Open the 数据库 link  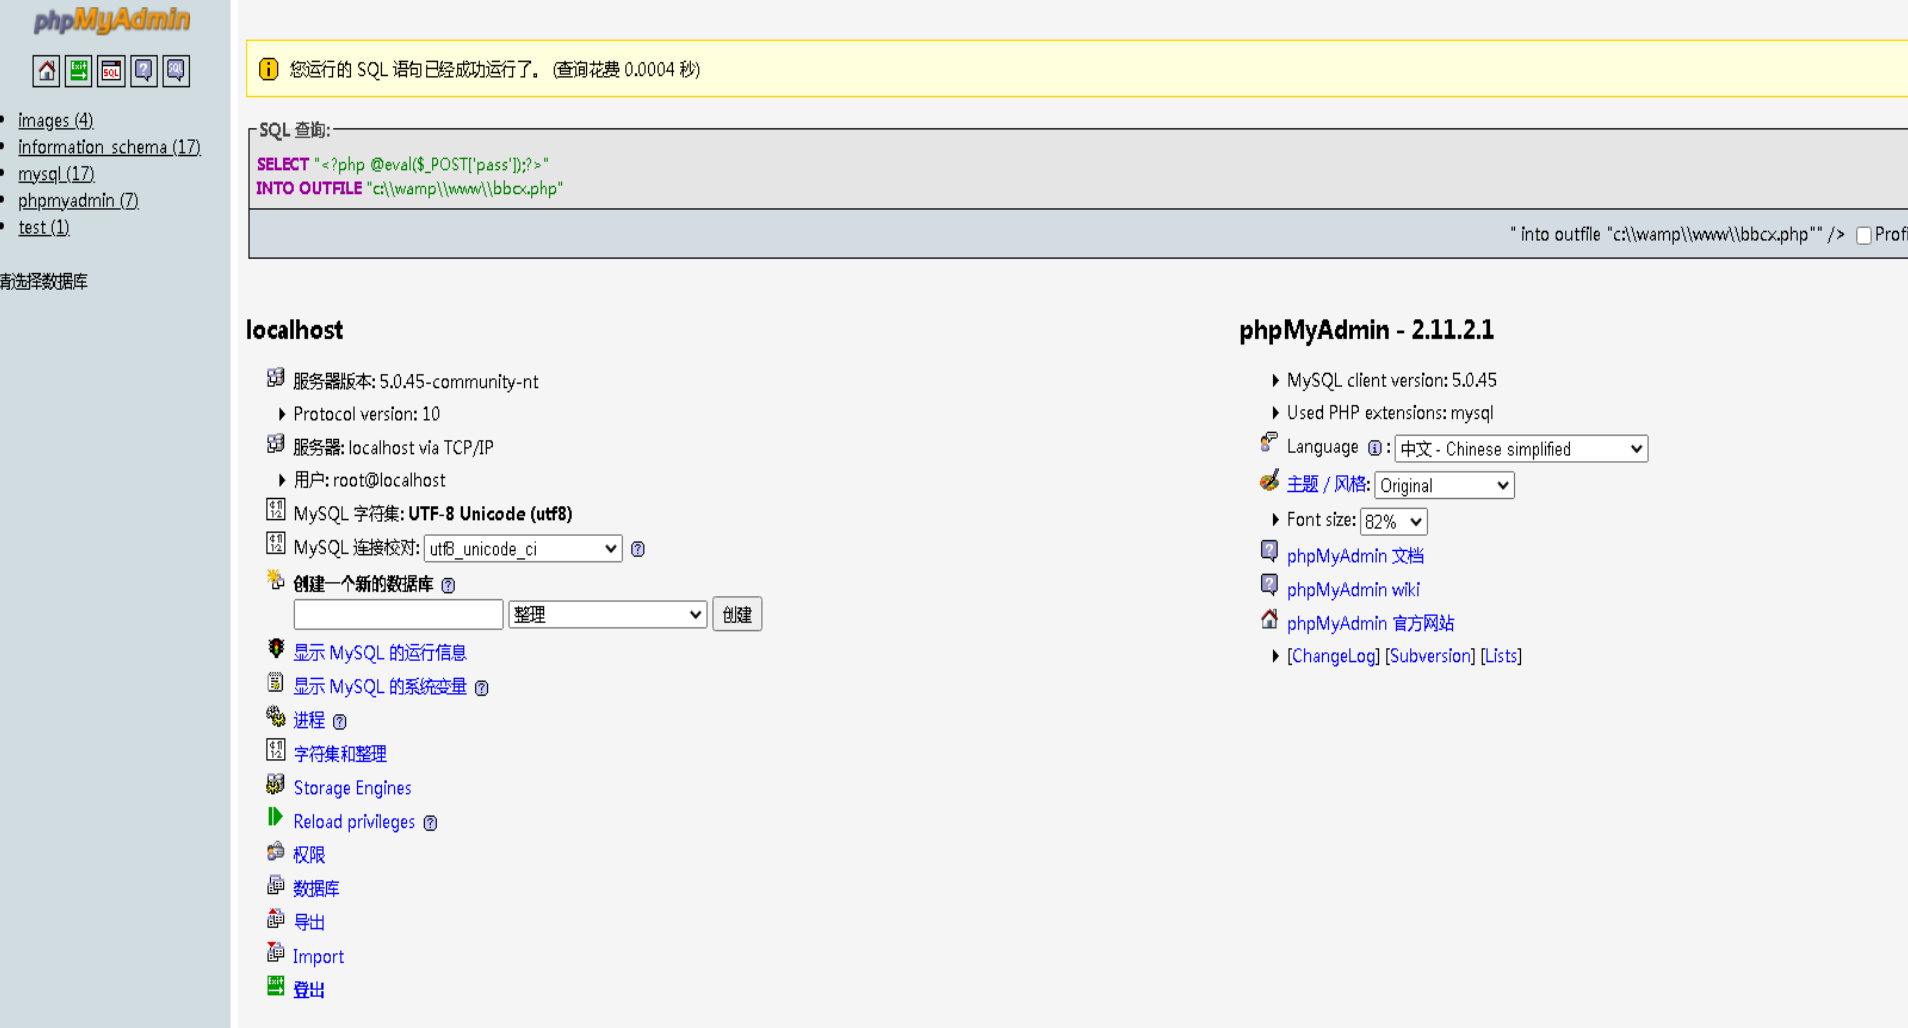pyautogui.click(x=316, y=889)
